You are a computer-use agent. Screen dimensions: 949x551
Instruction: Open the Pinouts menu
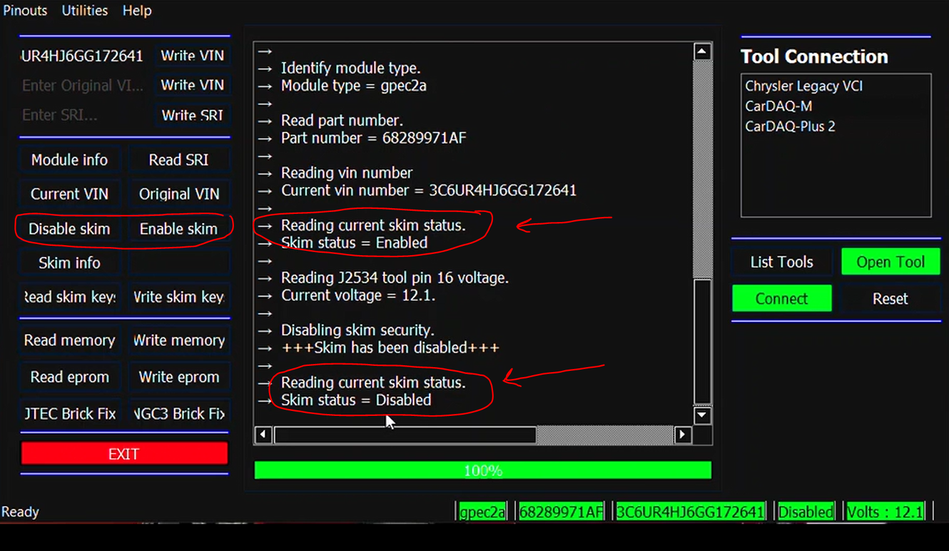click(24, 10)
